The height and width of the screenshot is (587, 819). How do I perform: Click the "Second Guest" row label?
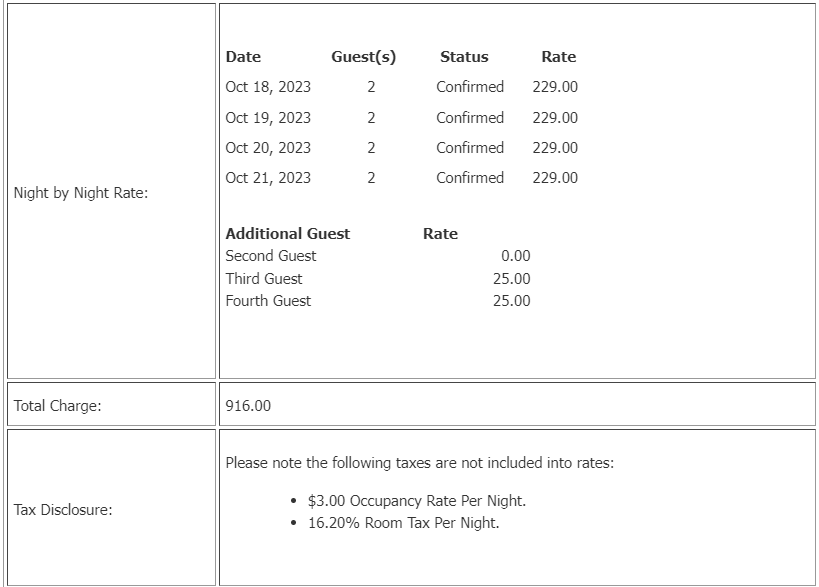pos(271,256)
